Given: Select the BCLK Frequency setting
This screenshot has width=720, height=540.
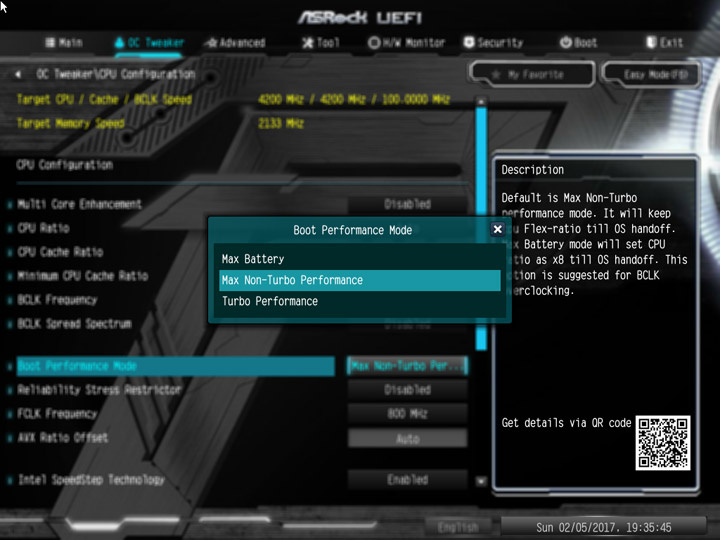Looking at the screenshot, I should coord(57,299).
